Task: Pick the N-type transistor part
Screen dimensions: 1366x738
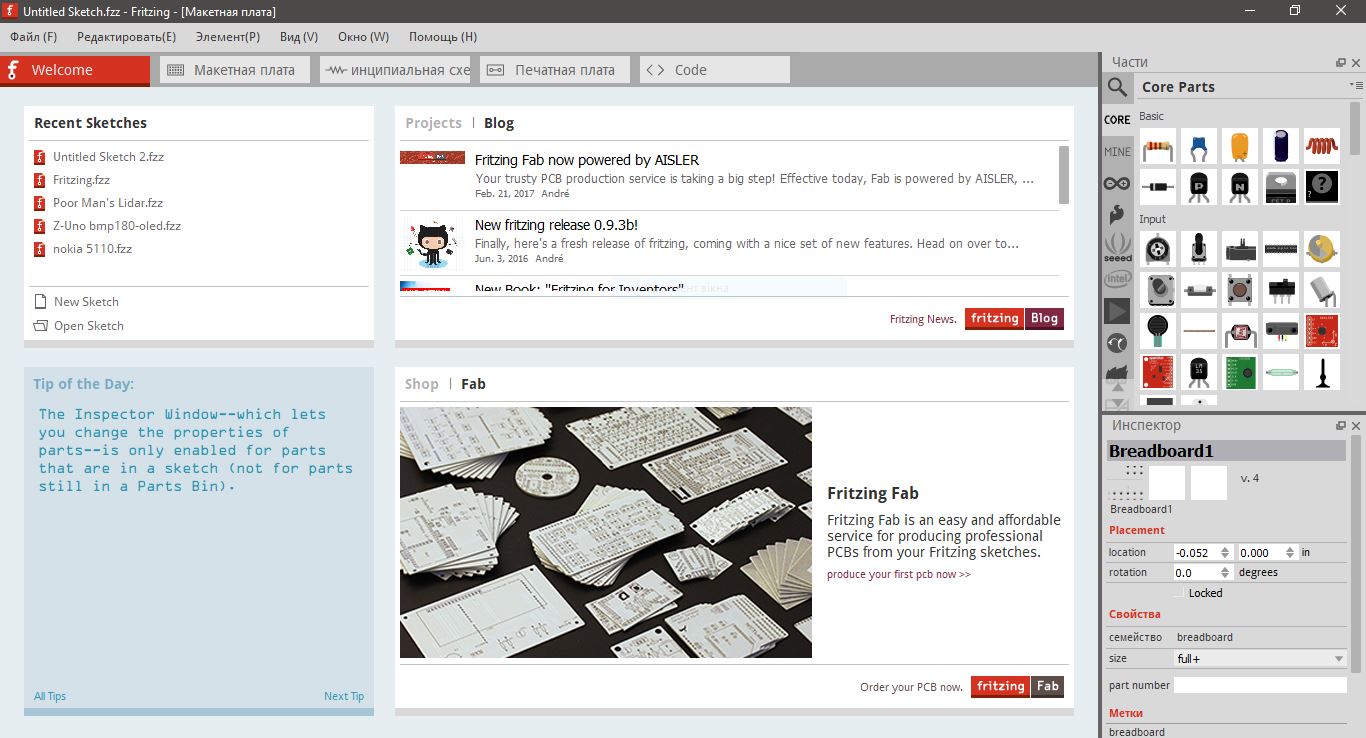Action: click(x=1240, y=186)
